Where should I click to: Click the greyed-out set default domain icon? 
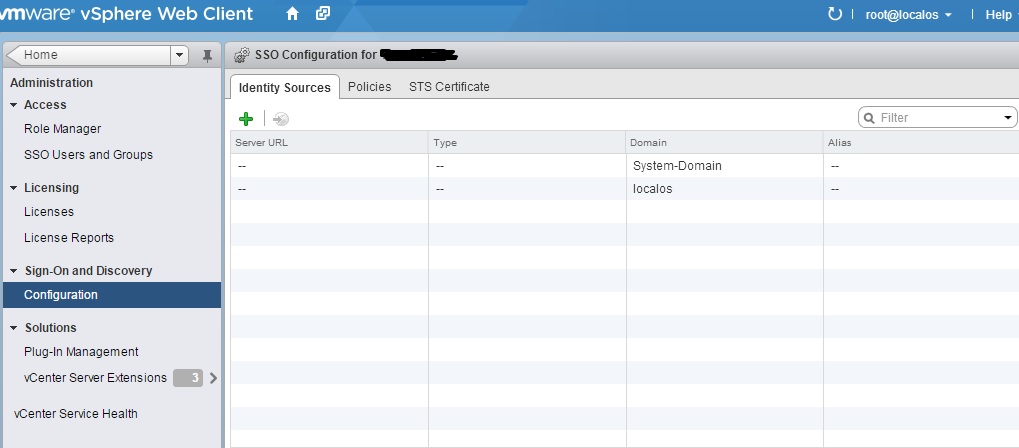pyautogui.click(x=281, y=119)
